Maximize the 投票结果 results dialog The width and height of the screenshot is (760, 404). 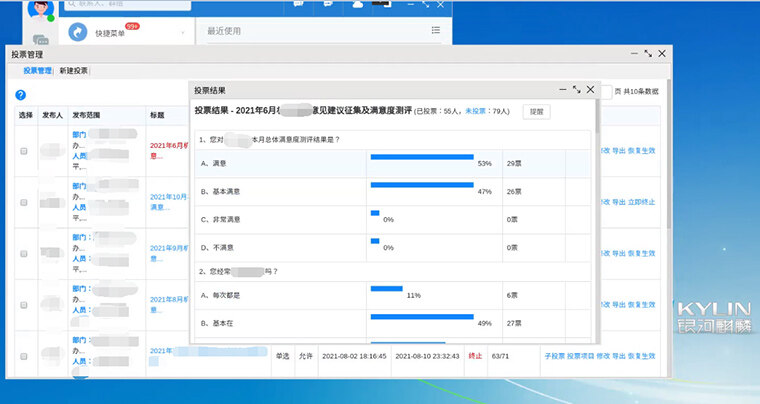(576, 89)
